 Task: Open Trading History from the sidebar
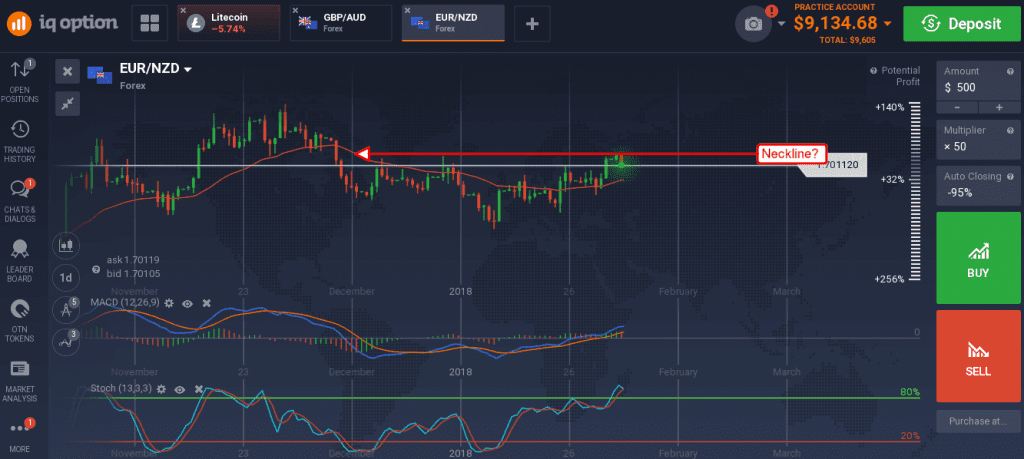pos(20,140)
